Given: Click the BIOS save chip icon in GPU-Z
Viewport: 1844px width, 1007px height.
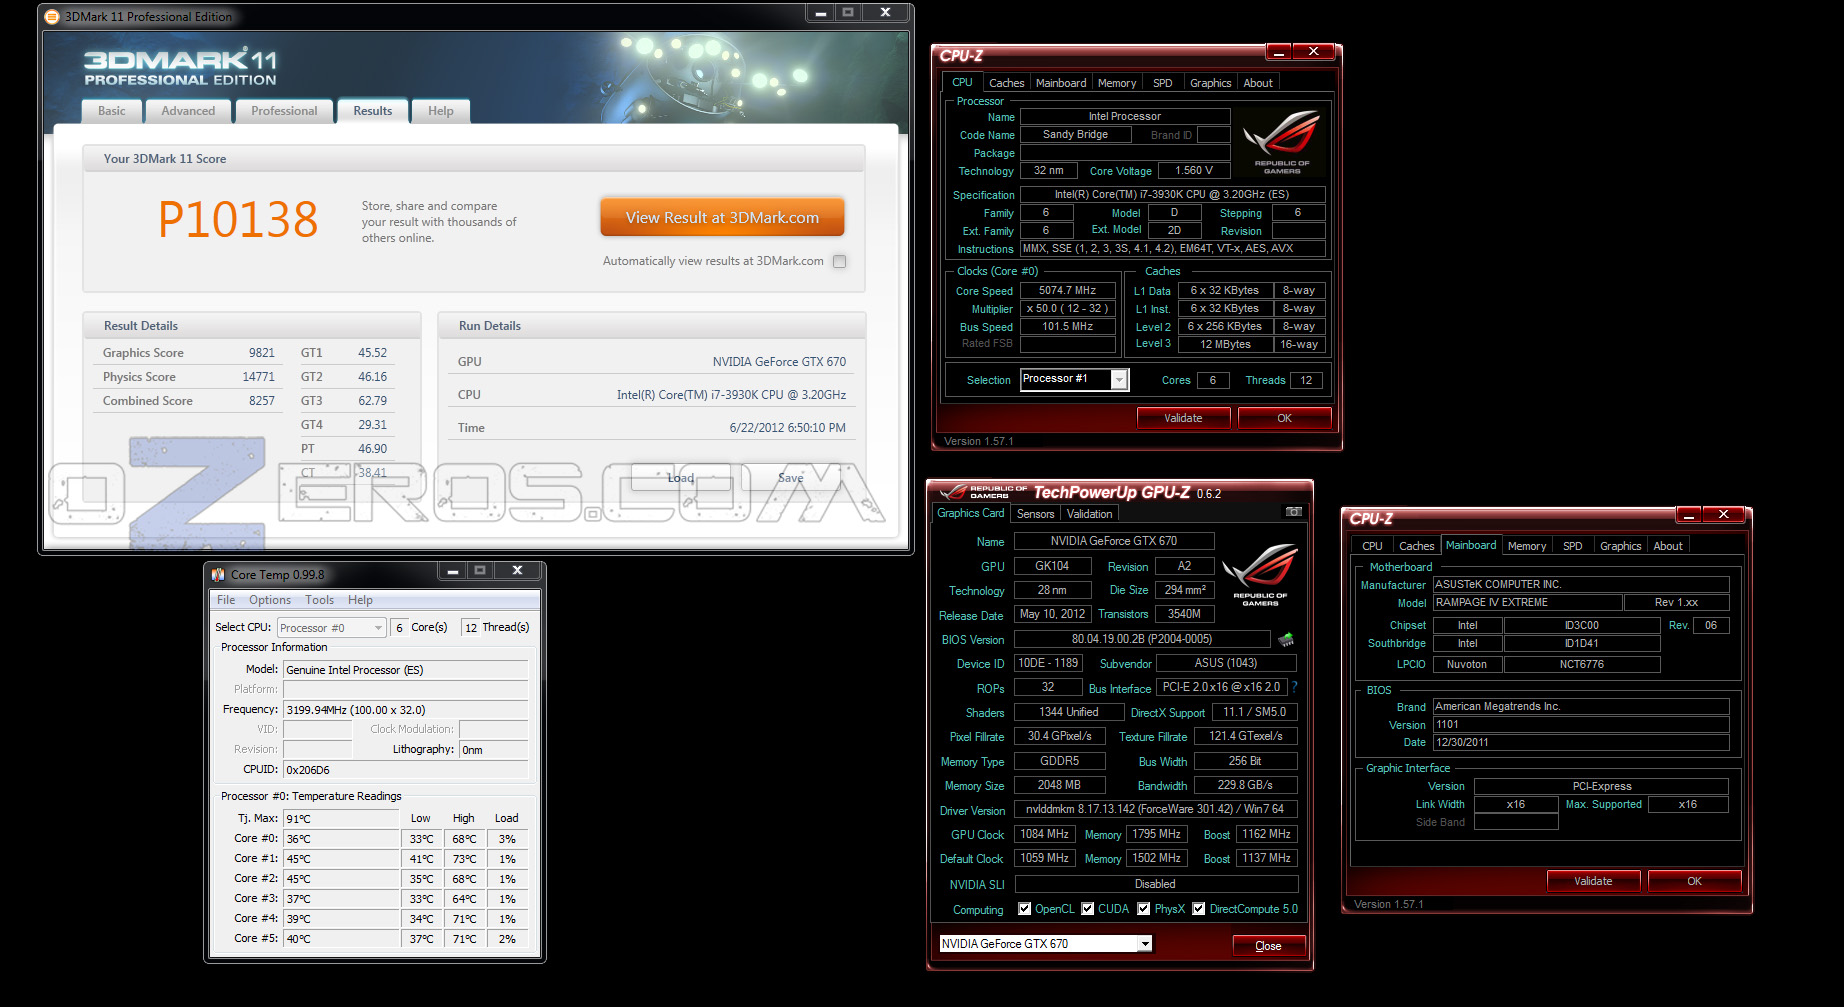Looking at the screenshot, I should tap(1286, 639).
